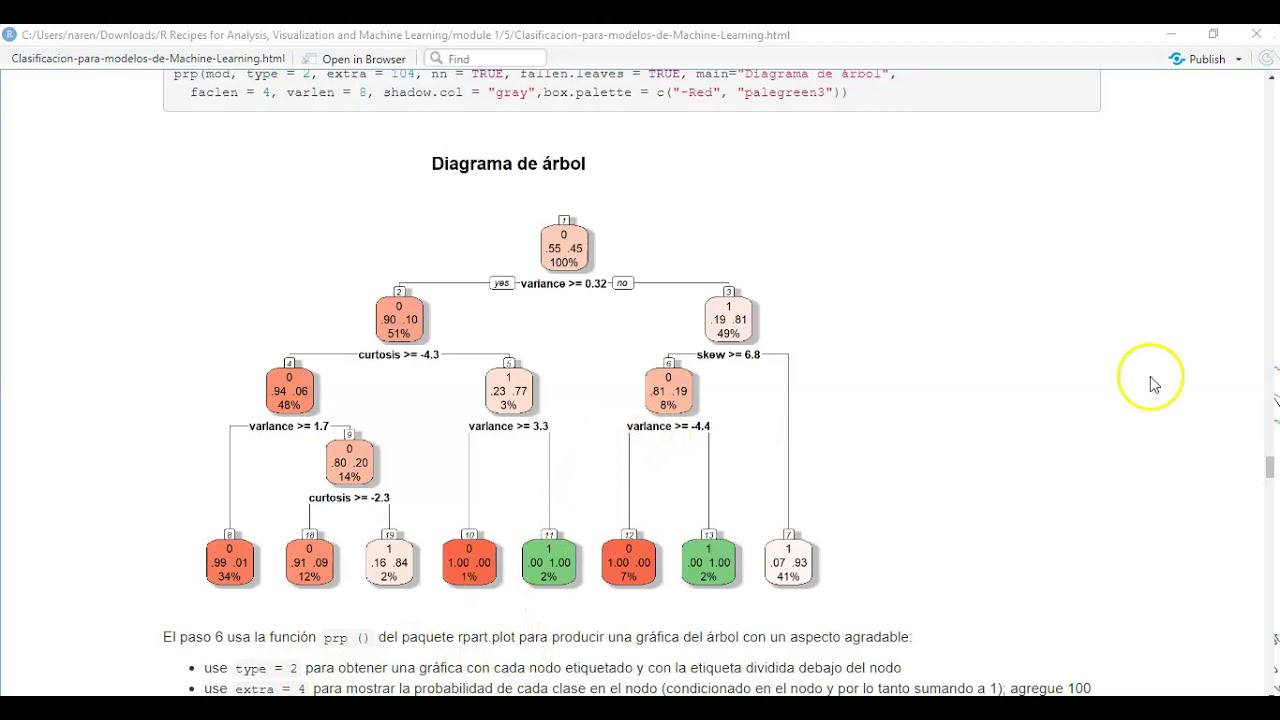Click the red leaf showing 1.00 .00 1%

pos(469,563)
